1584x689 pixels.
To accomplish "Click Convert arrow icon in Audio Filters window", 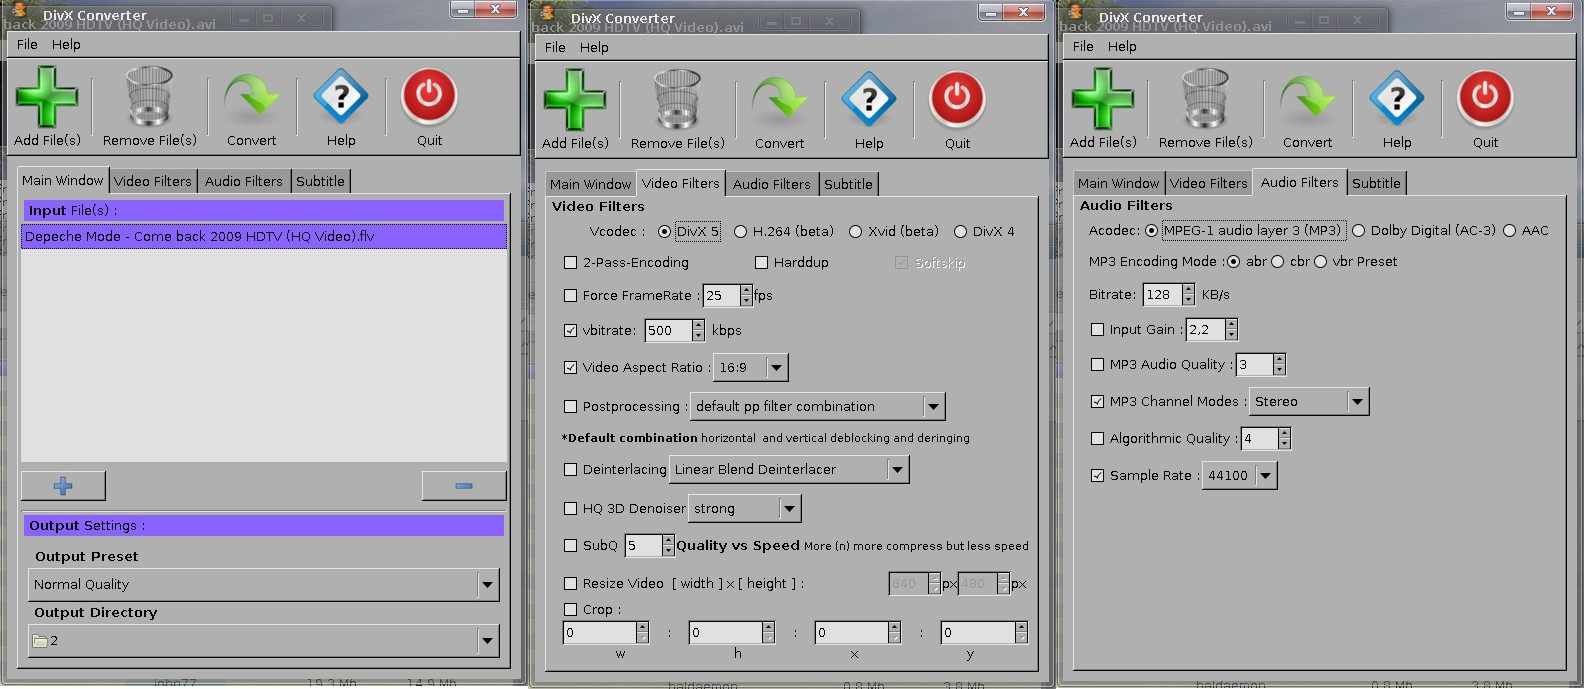I will [x=1307, y=99].
